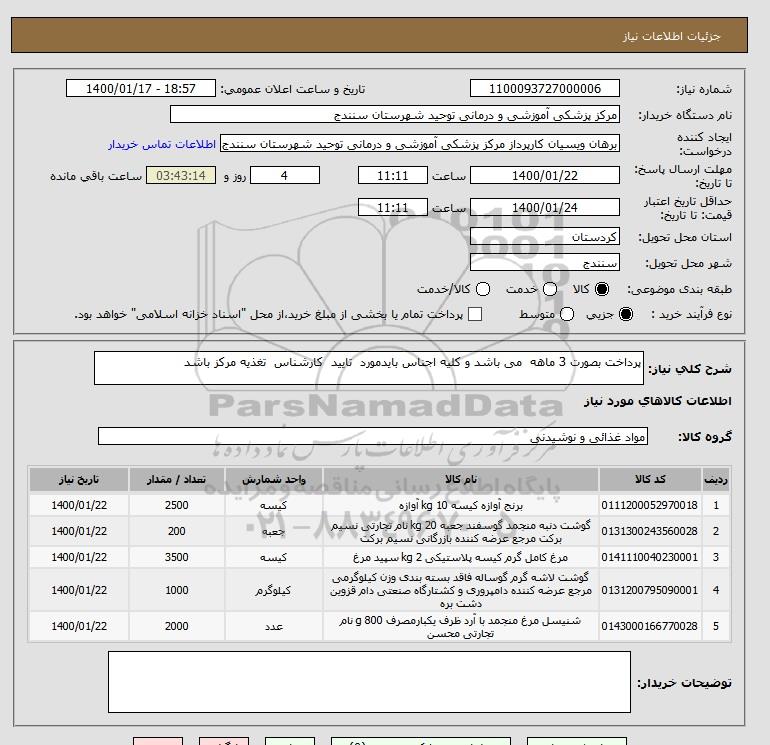Click the quantity cell 3500
The image size is (770, 745).
point(177,557)
